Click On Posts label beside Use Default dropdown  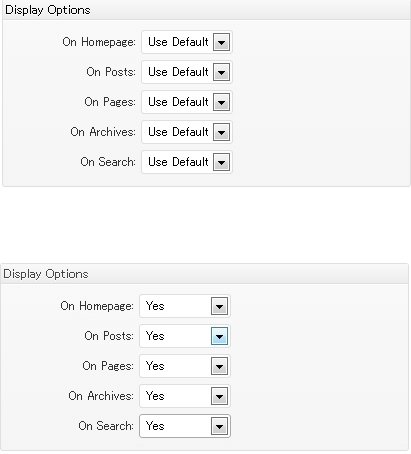coord(111,72)
